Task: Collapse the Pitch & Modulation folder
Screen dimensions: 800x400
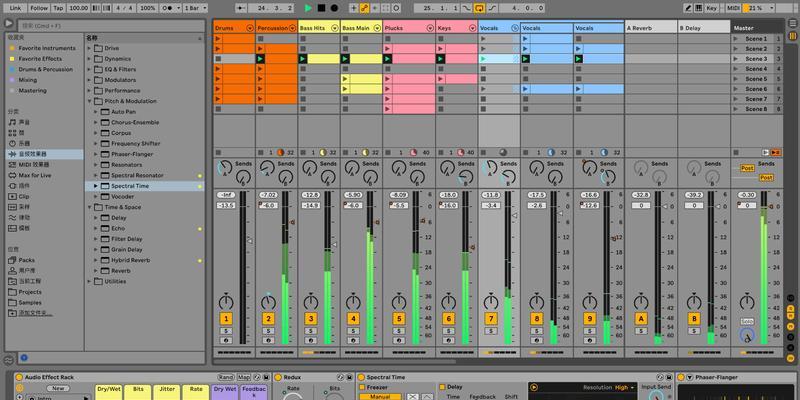Action: [x=89, y=101]
